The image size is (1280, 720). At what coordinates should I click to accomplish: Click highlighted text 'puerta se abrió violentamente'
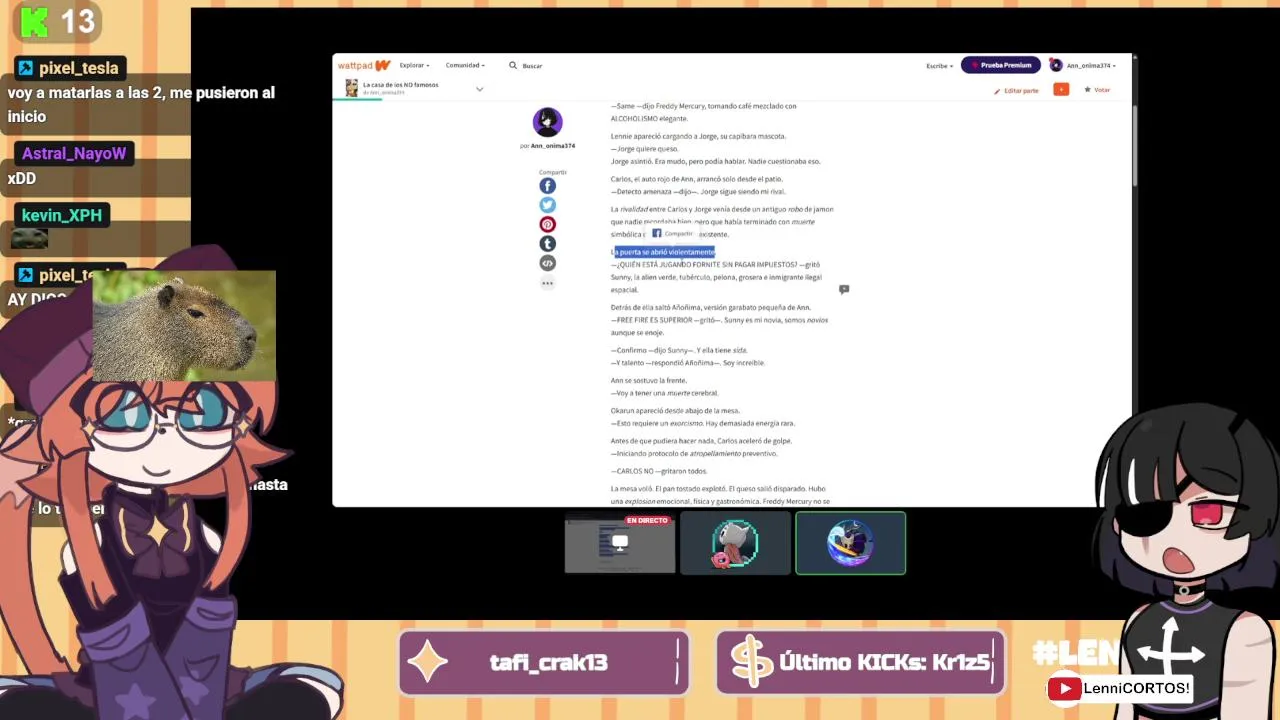[x=666, y=252]
